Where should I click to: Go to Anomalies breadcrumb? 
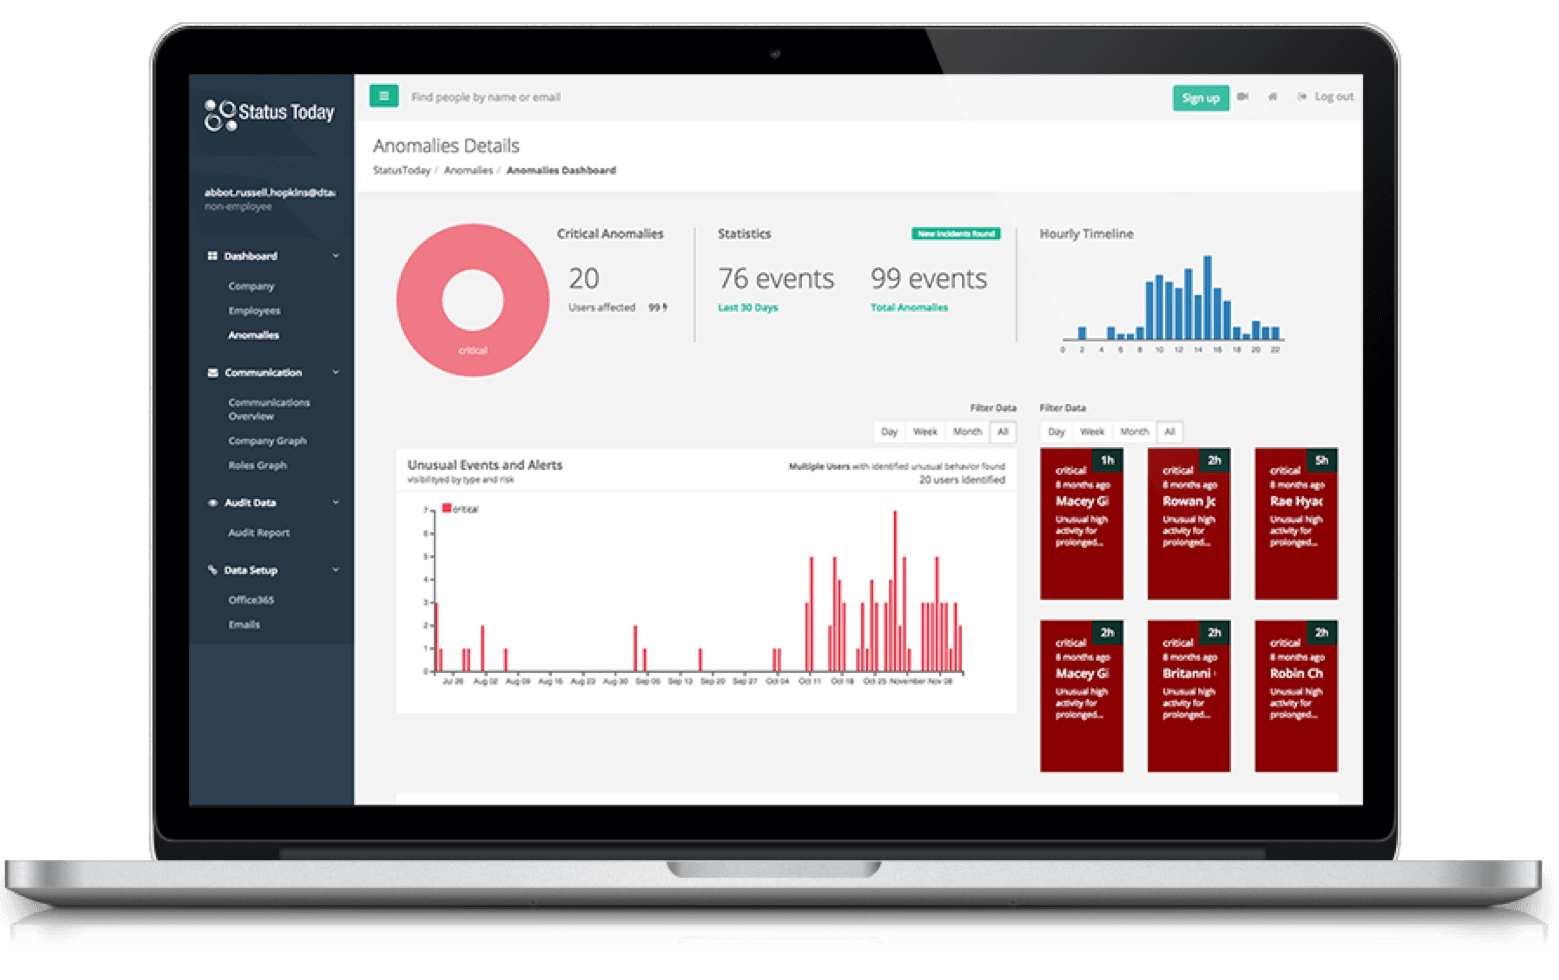pos(468,171)
